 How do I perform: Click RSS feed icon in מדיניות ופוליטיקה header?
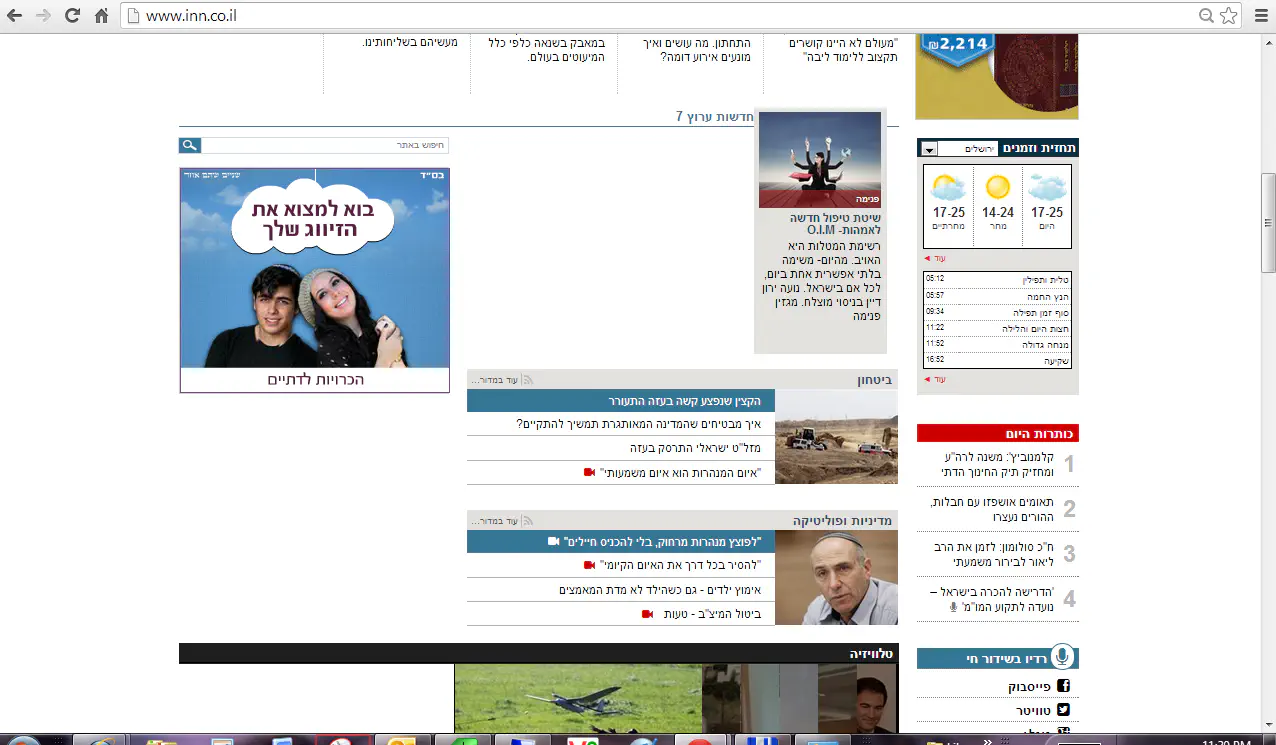(529, 521)
